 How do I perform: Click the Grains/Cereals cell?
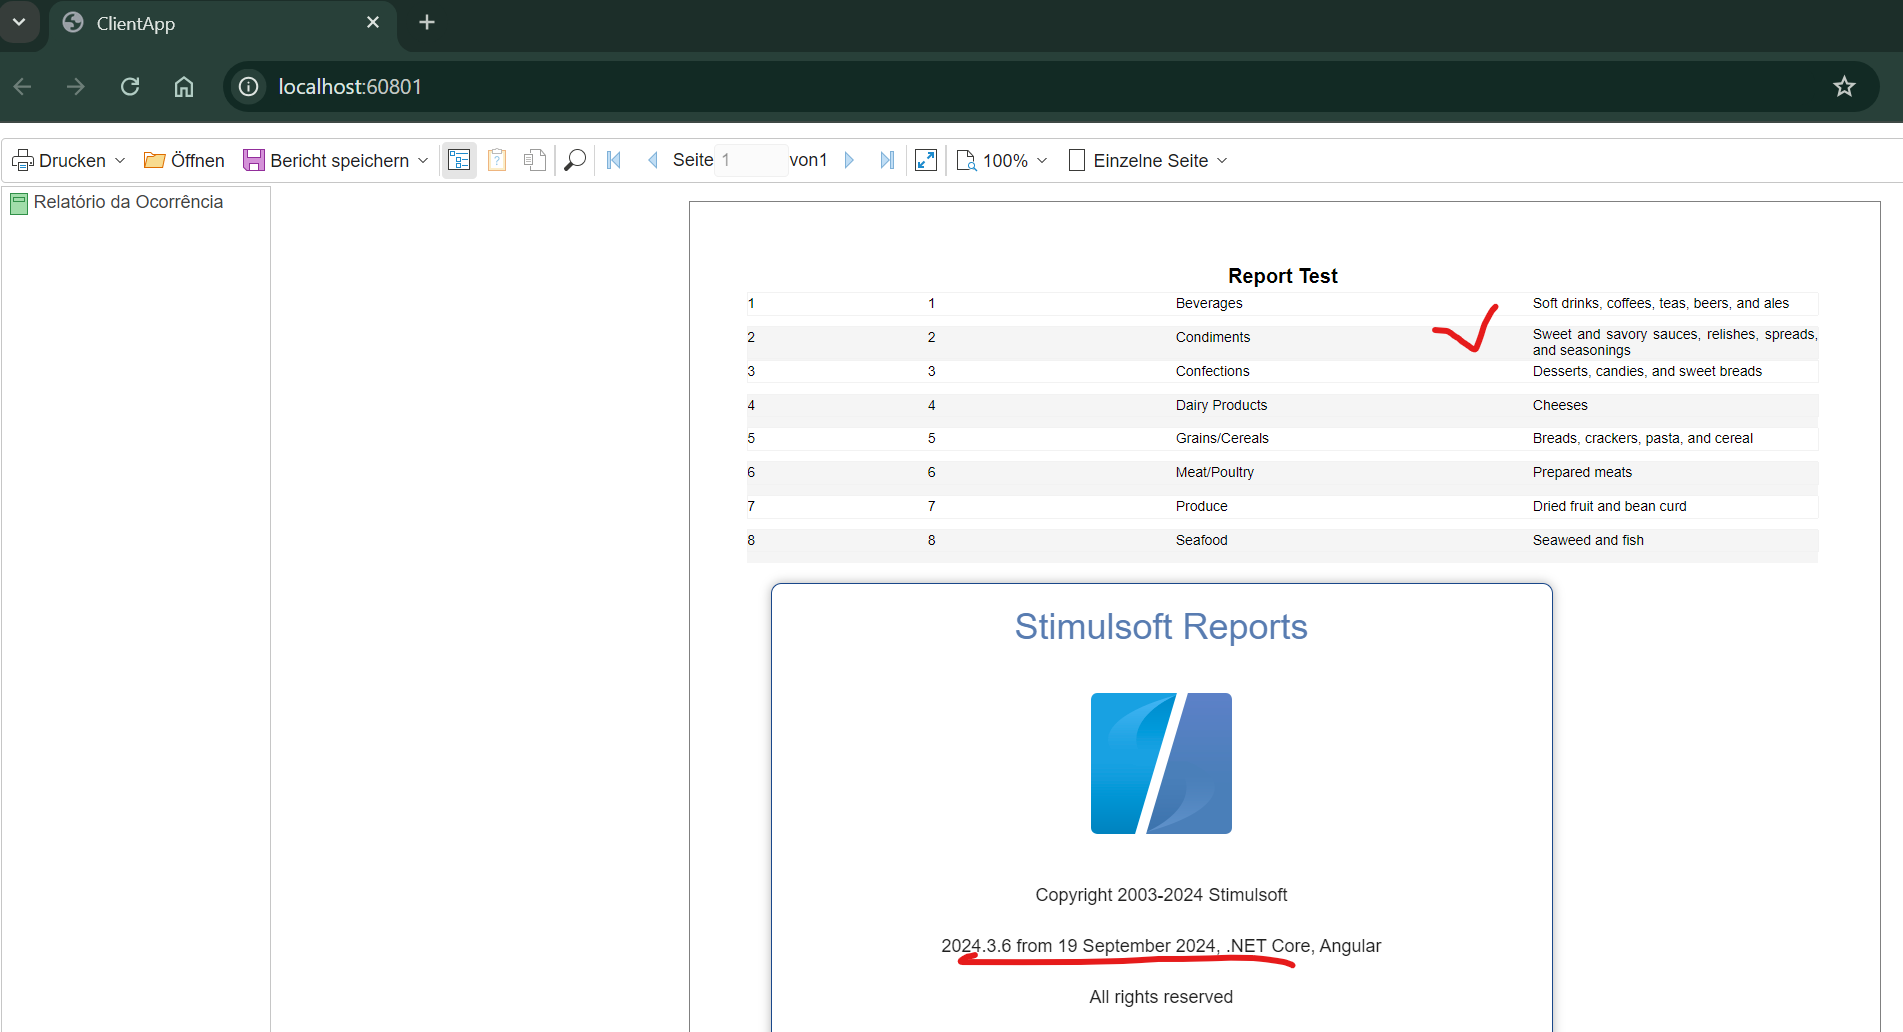tap(1222, 438)
